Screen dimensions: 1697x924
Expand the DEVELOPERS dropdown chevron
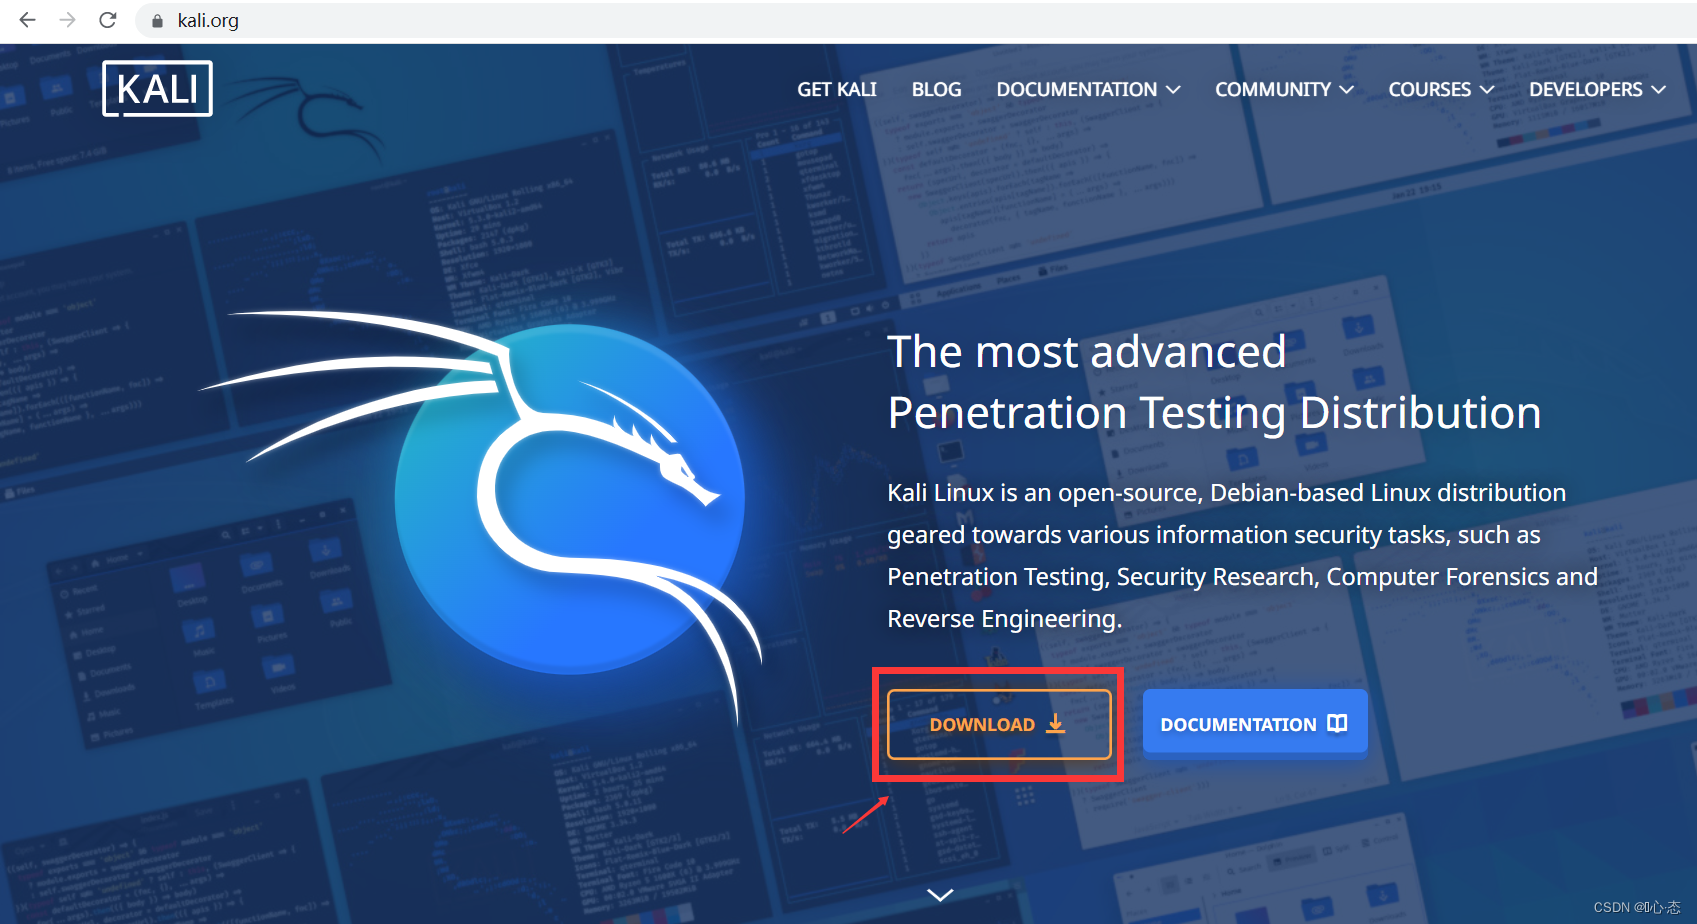1659,90
